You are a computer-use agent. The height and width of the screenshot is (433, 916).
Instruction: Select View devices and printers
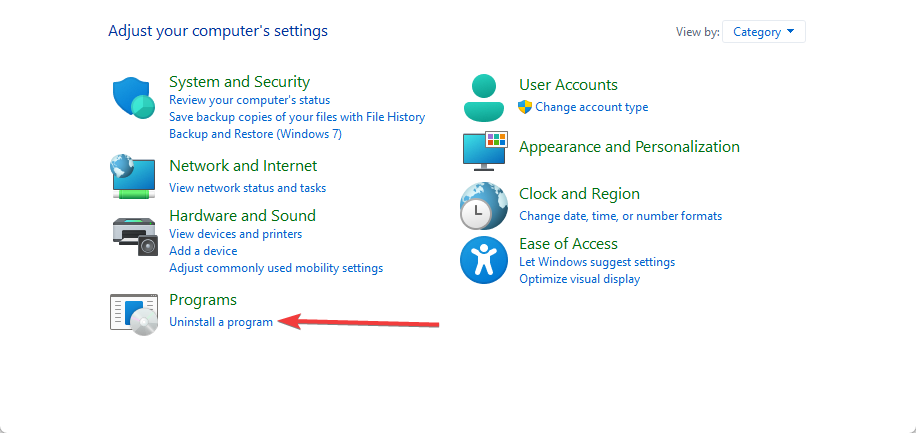(x=235, y=234)
